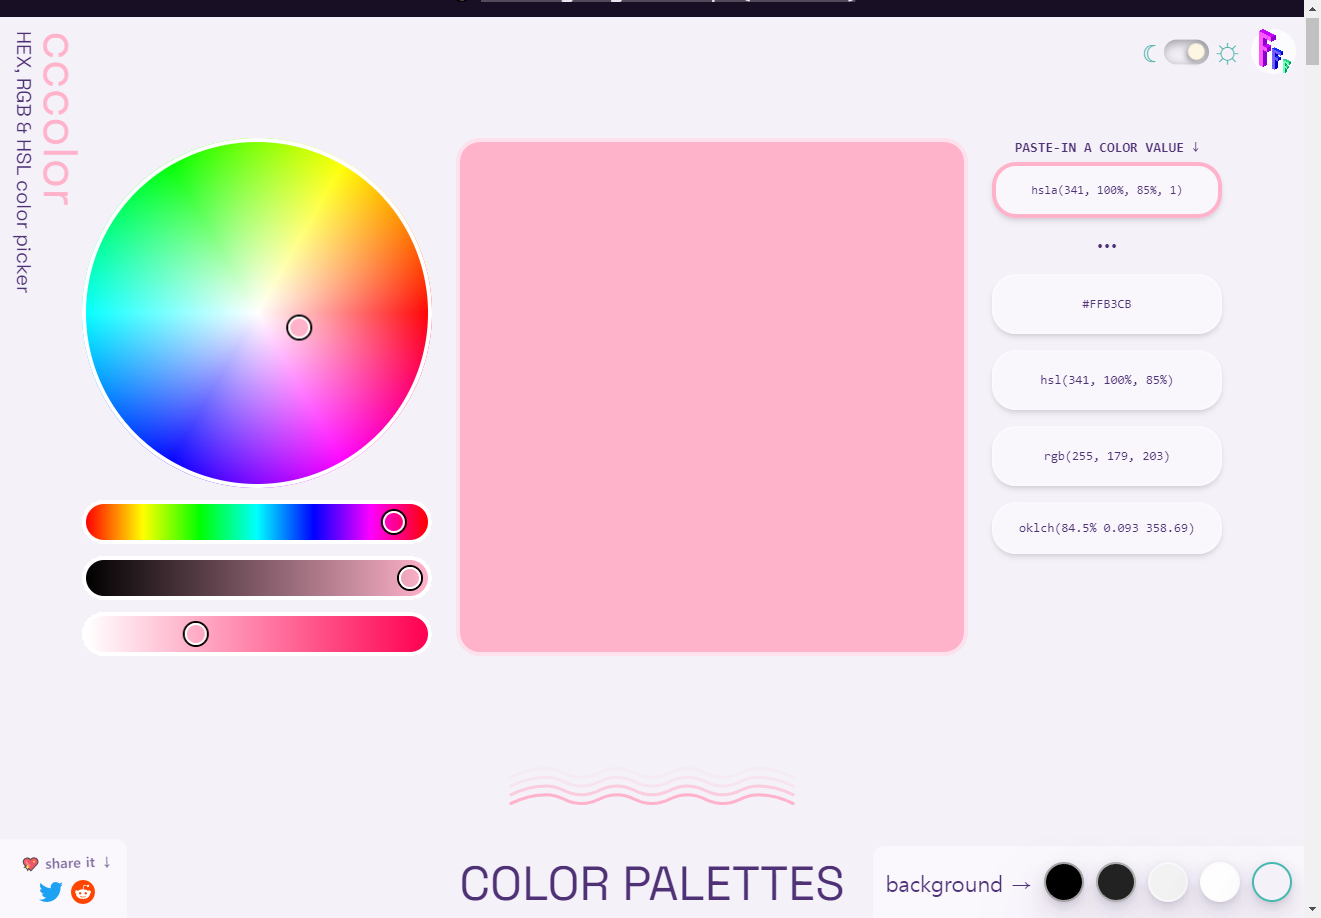1321x918 pixels.
Task: Set background to dark gray swatch
Action: (x=1116, y=882)
